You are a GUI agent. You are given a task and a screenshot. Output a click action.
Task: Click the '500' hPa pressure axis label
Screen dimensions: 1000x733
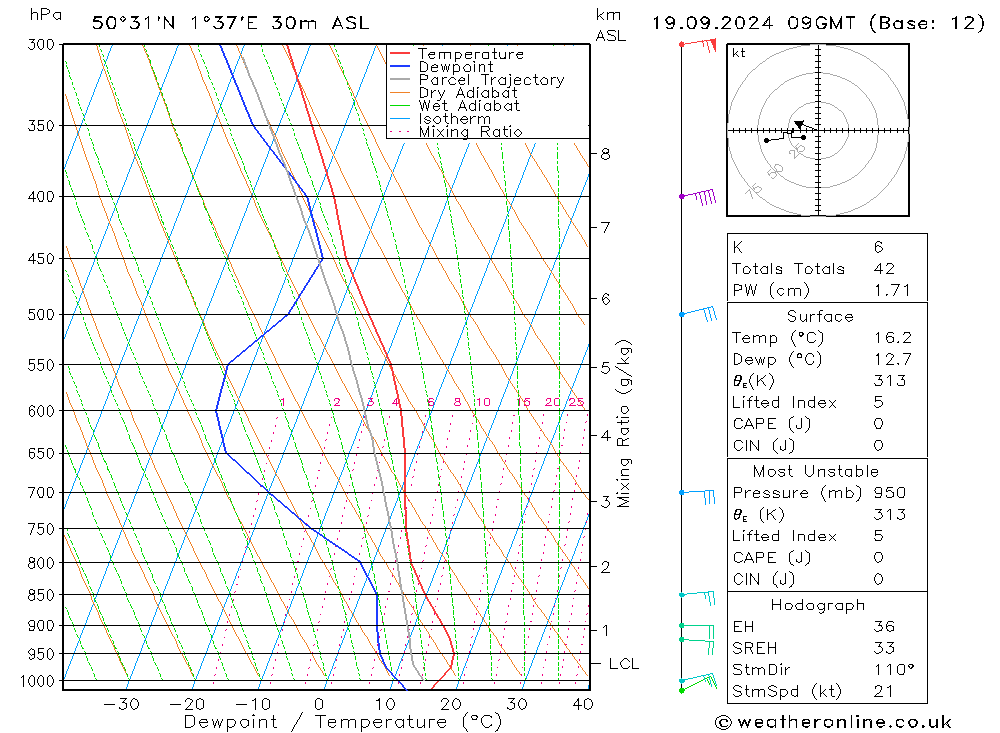pos(41,315)
